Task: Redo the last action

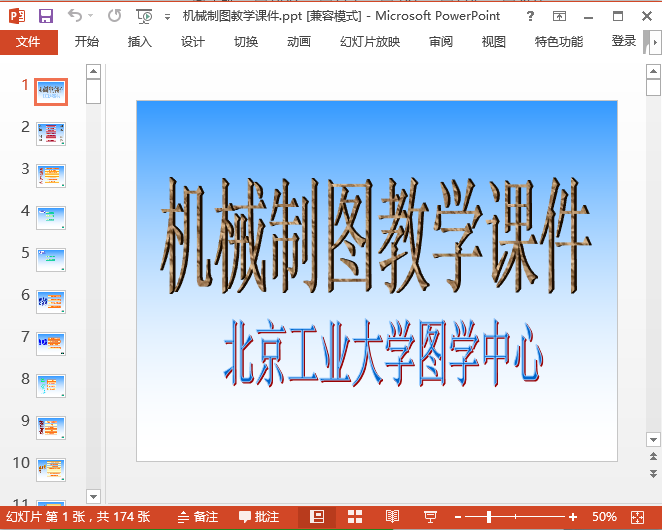Action: 114,16
